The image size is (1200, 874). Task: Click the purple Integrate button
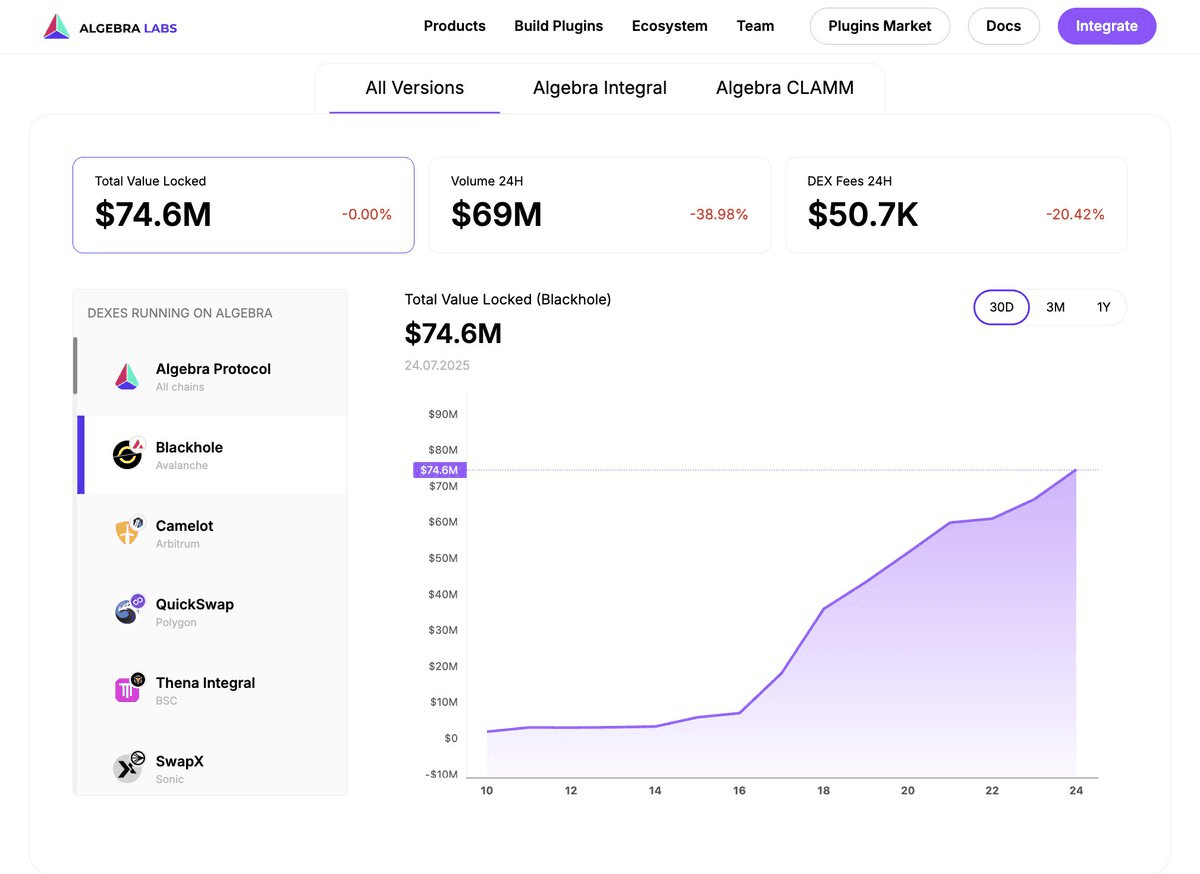[x=1106, y=26]
